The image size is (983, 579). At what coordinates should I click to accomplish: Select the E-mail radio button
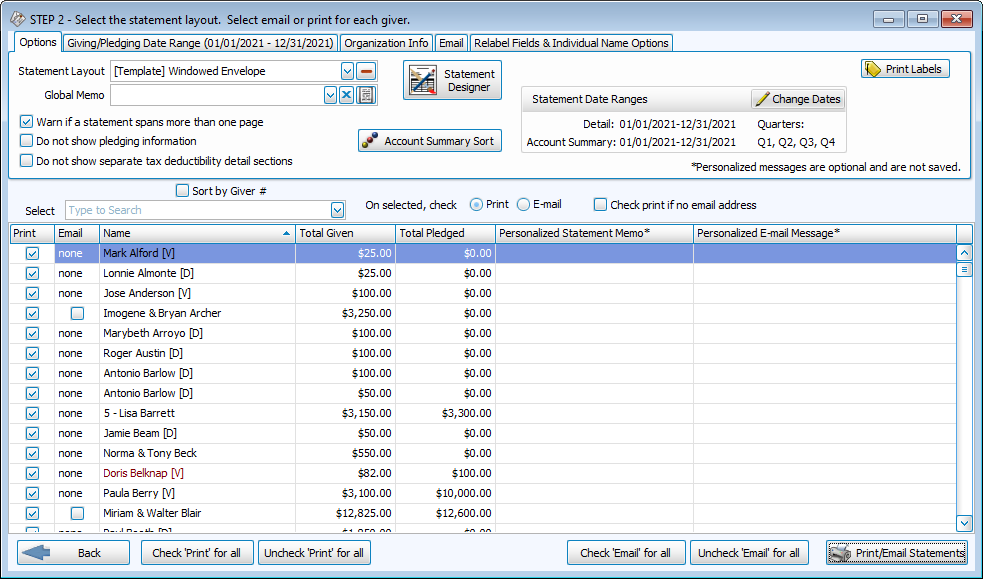coord(524,205)
